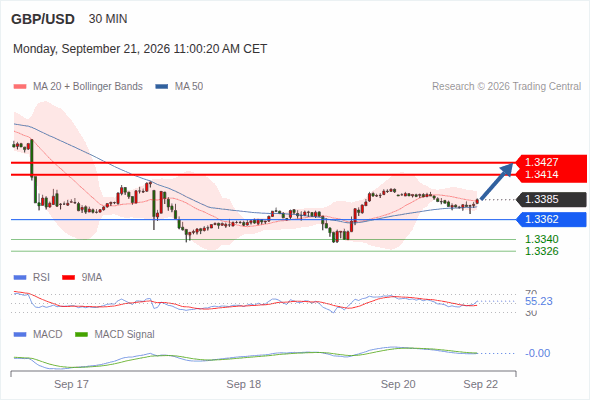Click the MA 50 blue legend swatch
Viewport: 590px width, 400px height.
pos(162,87)
